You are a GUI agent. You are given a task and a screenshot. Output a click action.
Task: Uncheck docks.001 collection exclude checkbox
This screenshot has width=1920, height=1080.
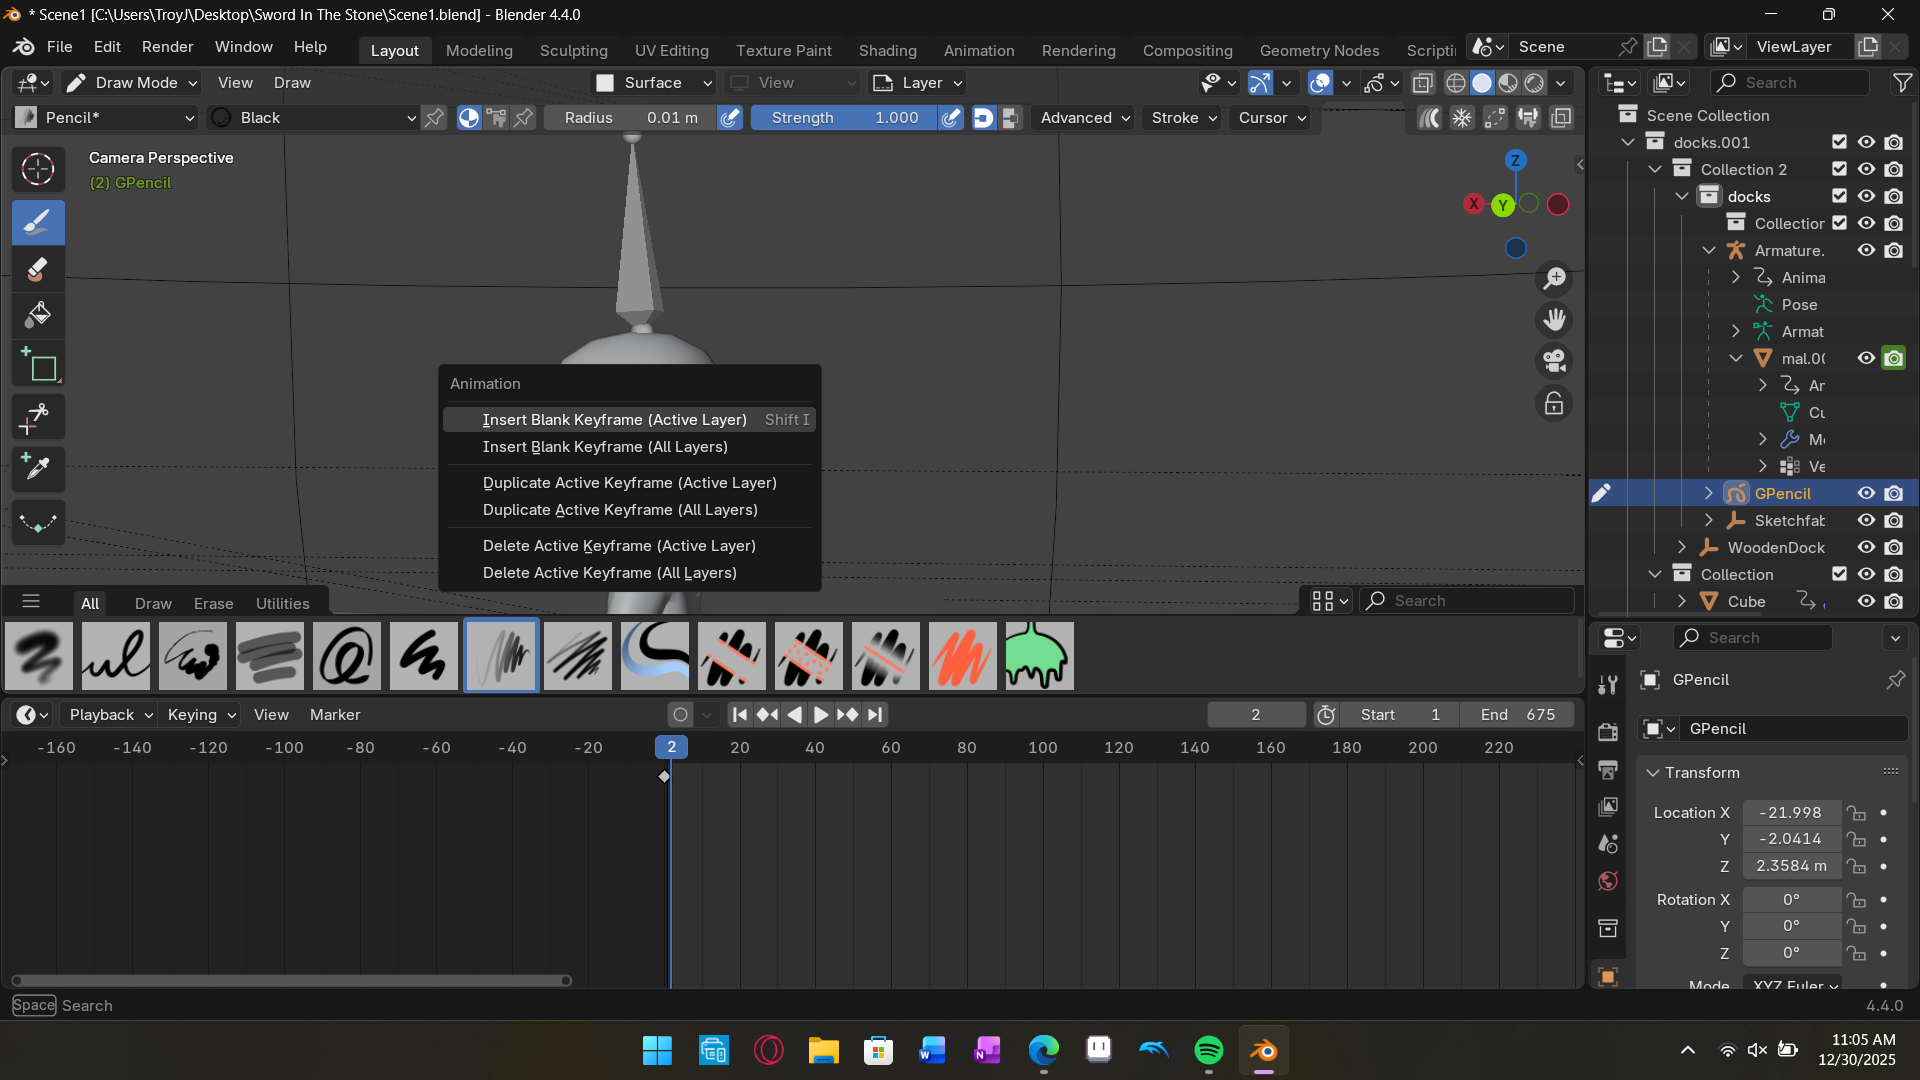click(x=1839, y=142)
